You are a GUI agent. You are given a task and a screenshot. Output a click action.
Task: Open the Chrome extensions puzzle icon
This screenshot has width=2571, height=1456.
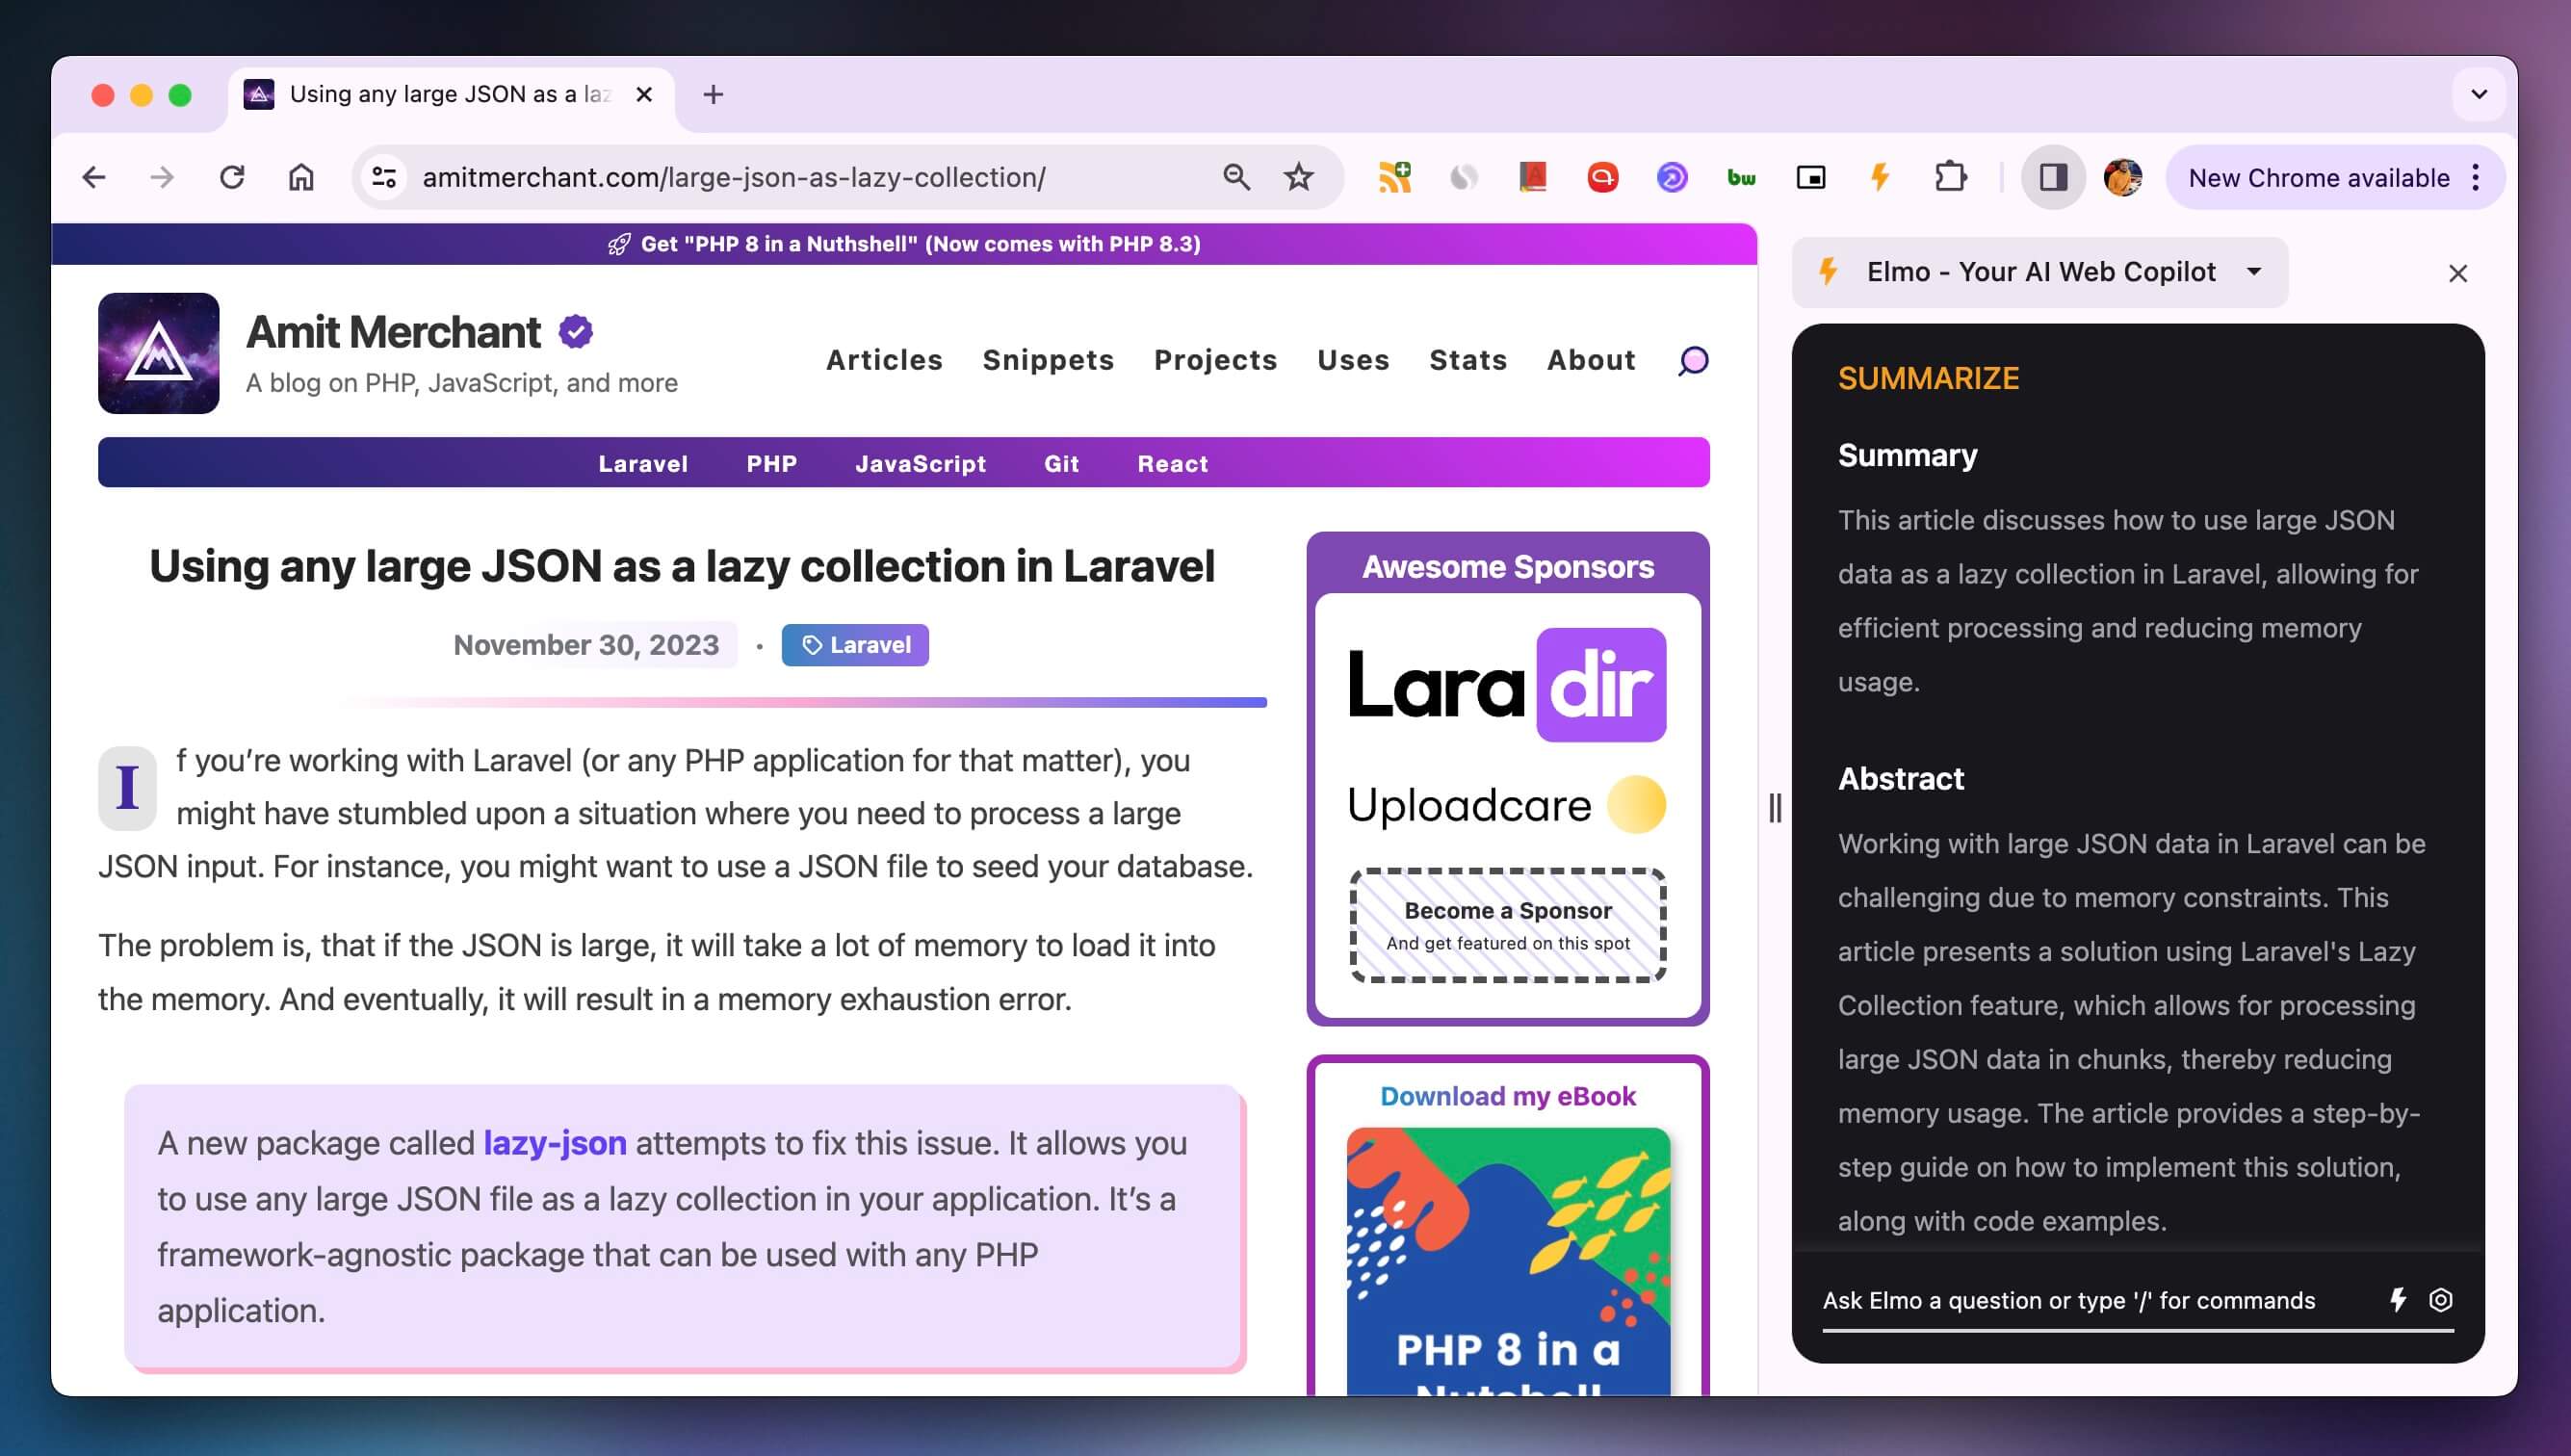(x=1950, y=177)
